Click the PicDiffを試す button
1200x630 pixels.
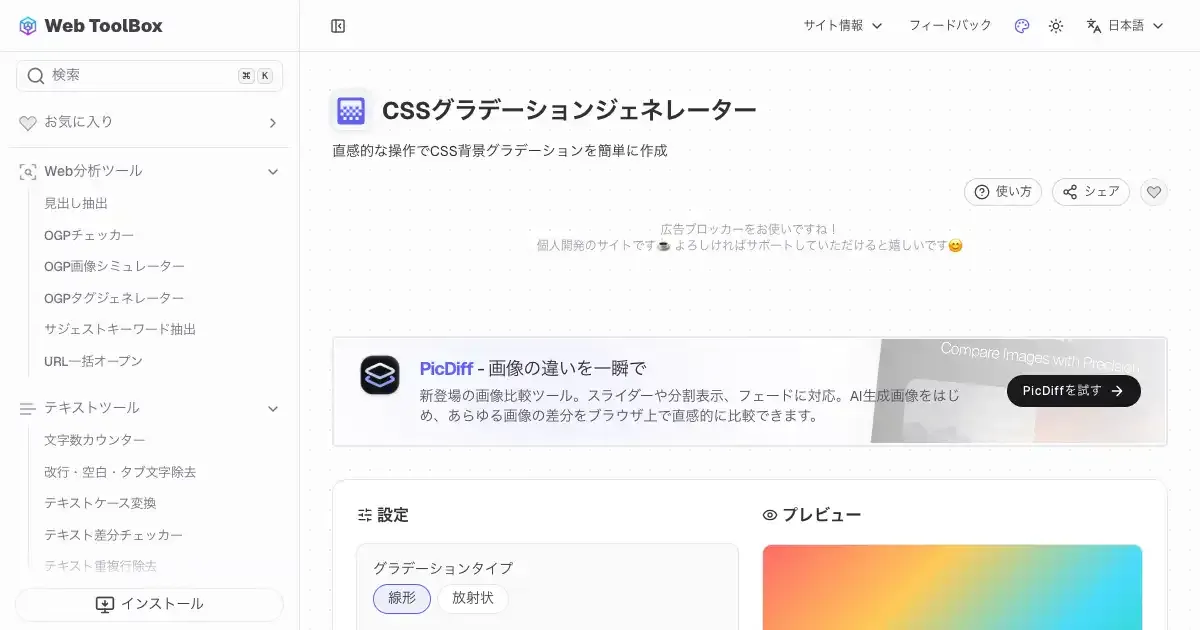[1074, 391]
